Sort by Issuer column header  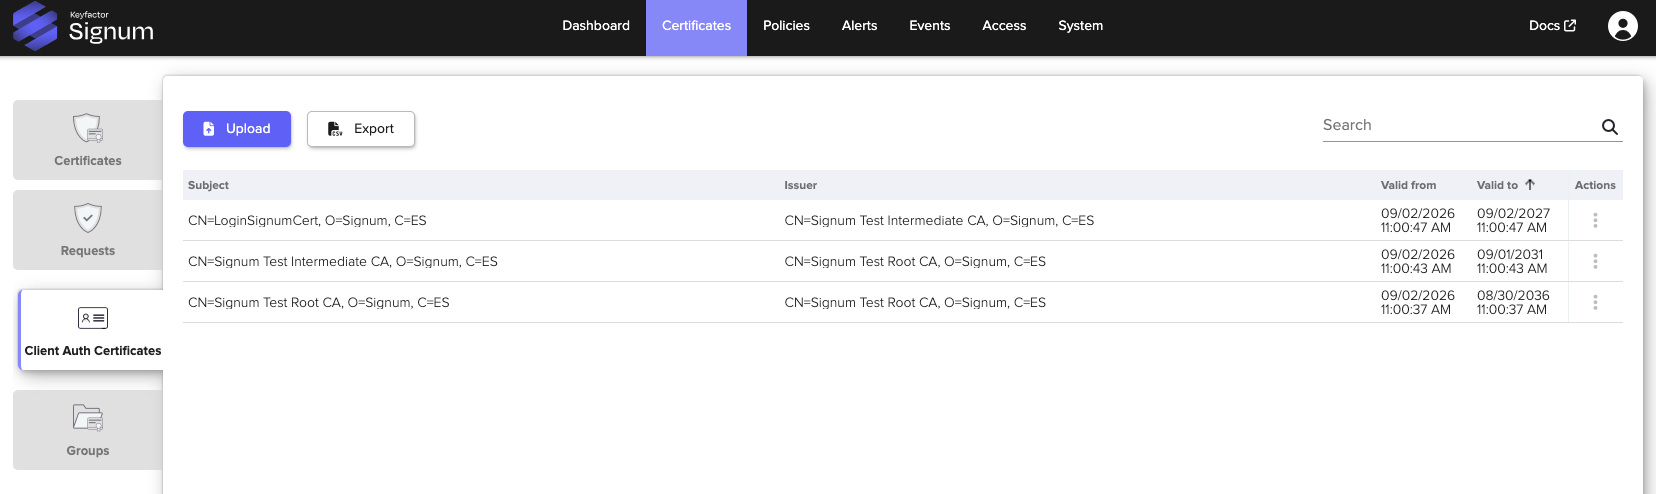(x=800, y=185)
